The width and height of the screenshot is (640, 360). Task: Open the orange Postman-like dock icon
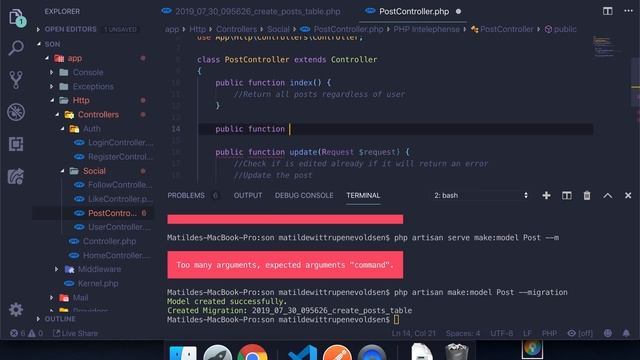click(x=337, y=353)
